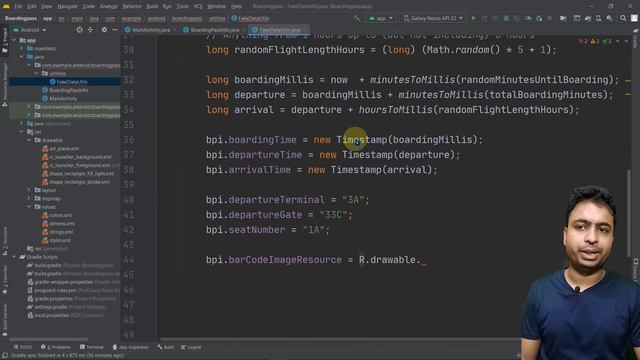Open the Galaxy Nexus API 22 device dropdown
The image size is (640, 360).
click(433, 18)
